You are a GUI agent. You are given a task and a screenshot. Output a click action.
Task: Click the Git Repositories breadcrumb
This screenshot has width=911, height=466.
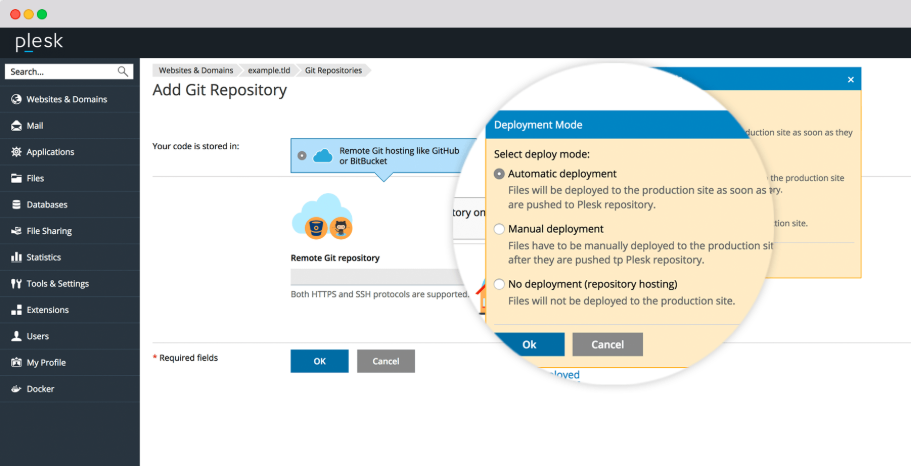coord(333,70)
